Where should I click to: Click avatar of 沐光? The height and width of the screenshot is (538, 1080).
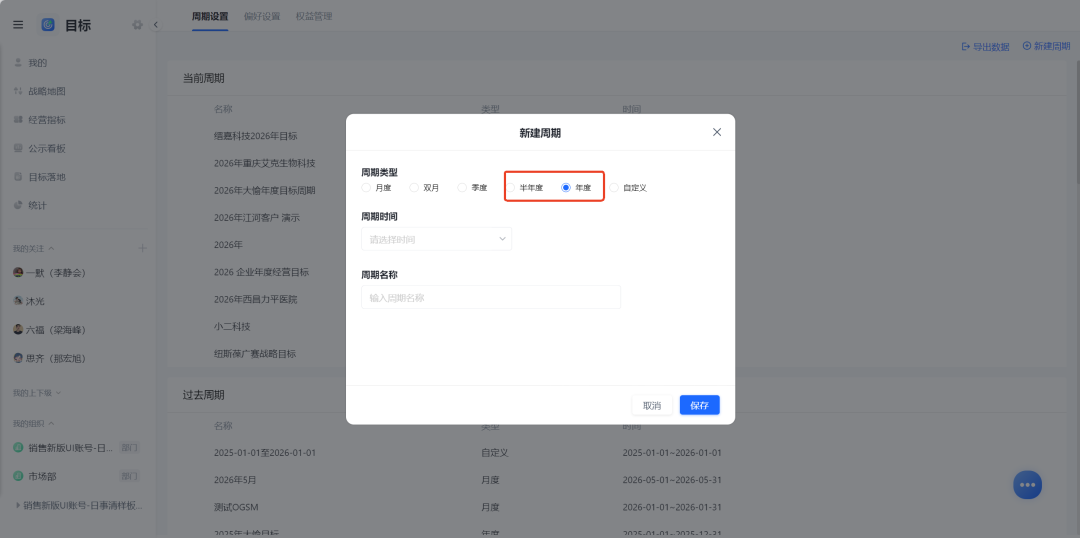pos(19,301)
